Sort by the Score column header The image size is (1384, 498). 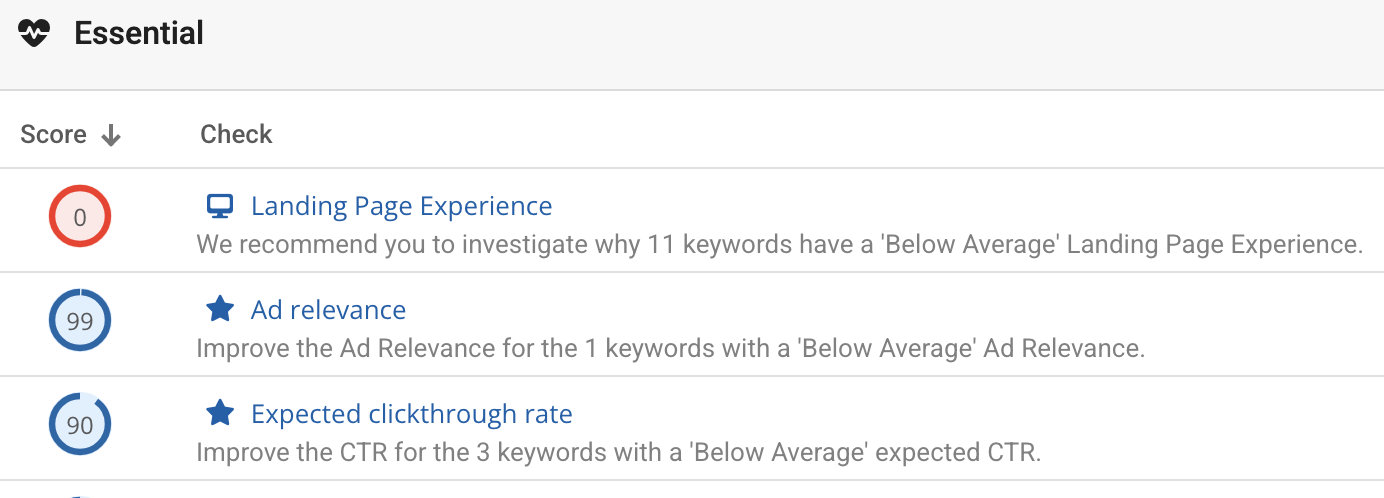coord(54,134)
